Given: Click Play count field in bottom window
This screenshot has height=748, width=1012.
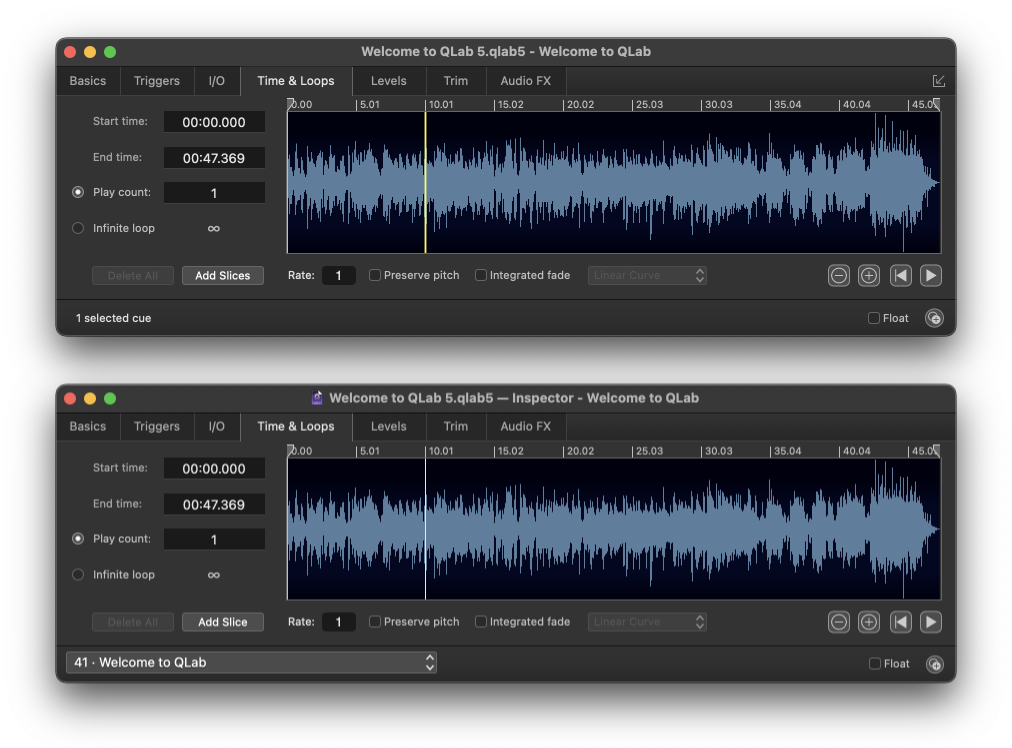Looking at the screenshot, I should [214, 540].
